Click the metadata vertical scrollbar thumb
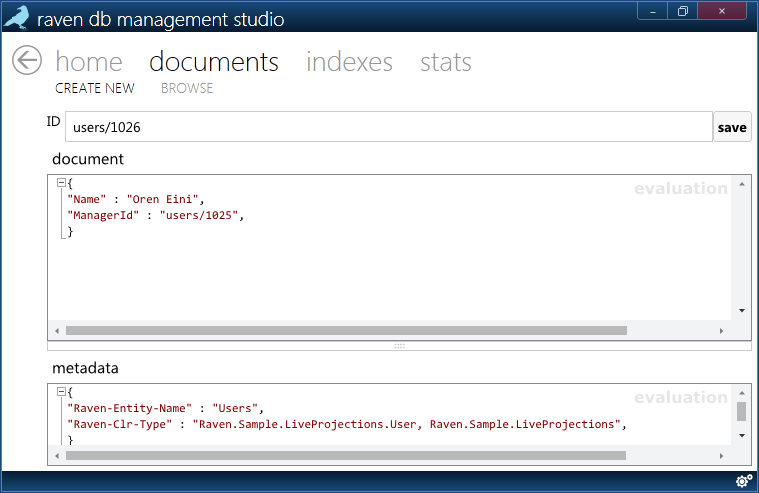 [x=742, y=412]
